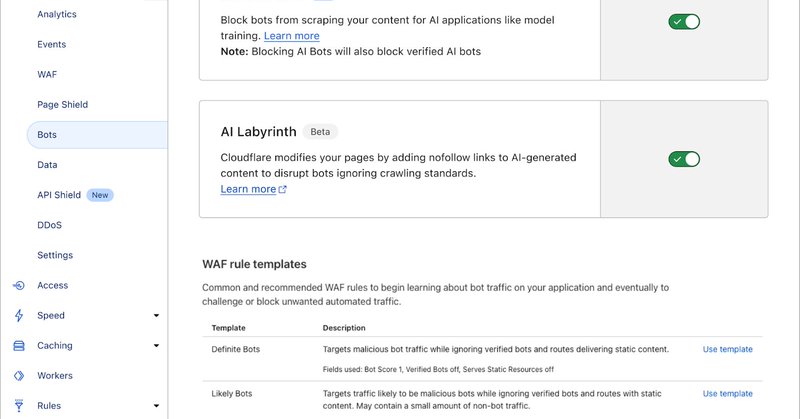
Task: Click the Caching icon in the sidebar
Action: click(x=19, y=346)
